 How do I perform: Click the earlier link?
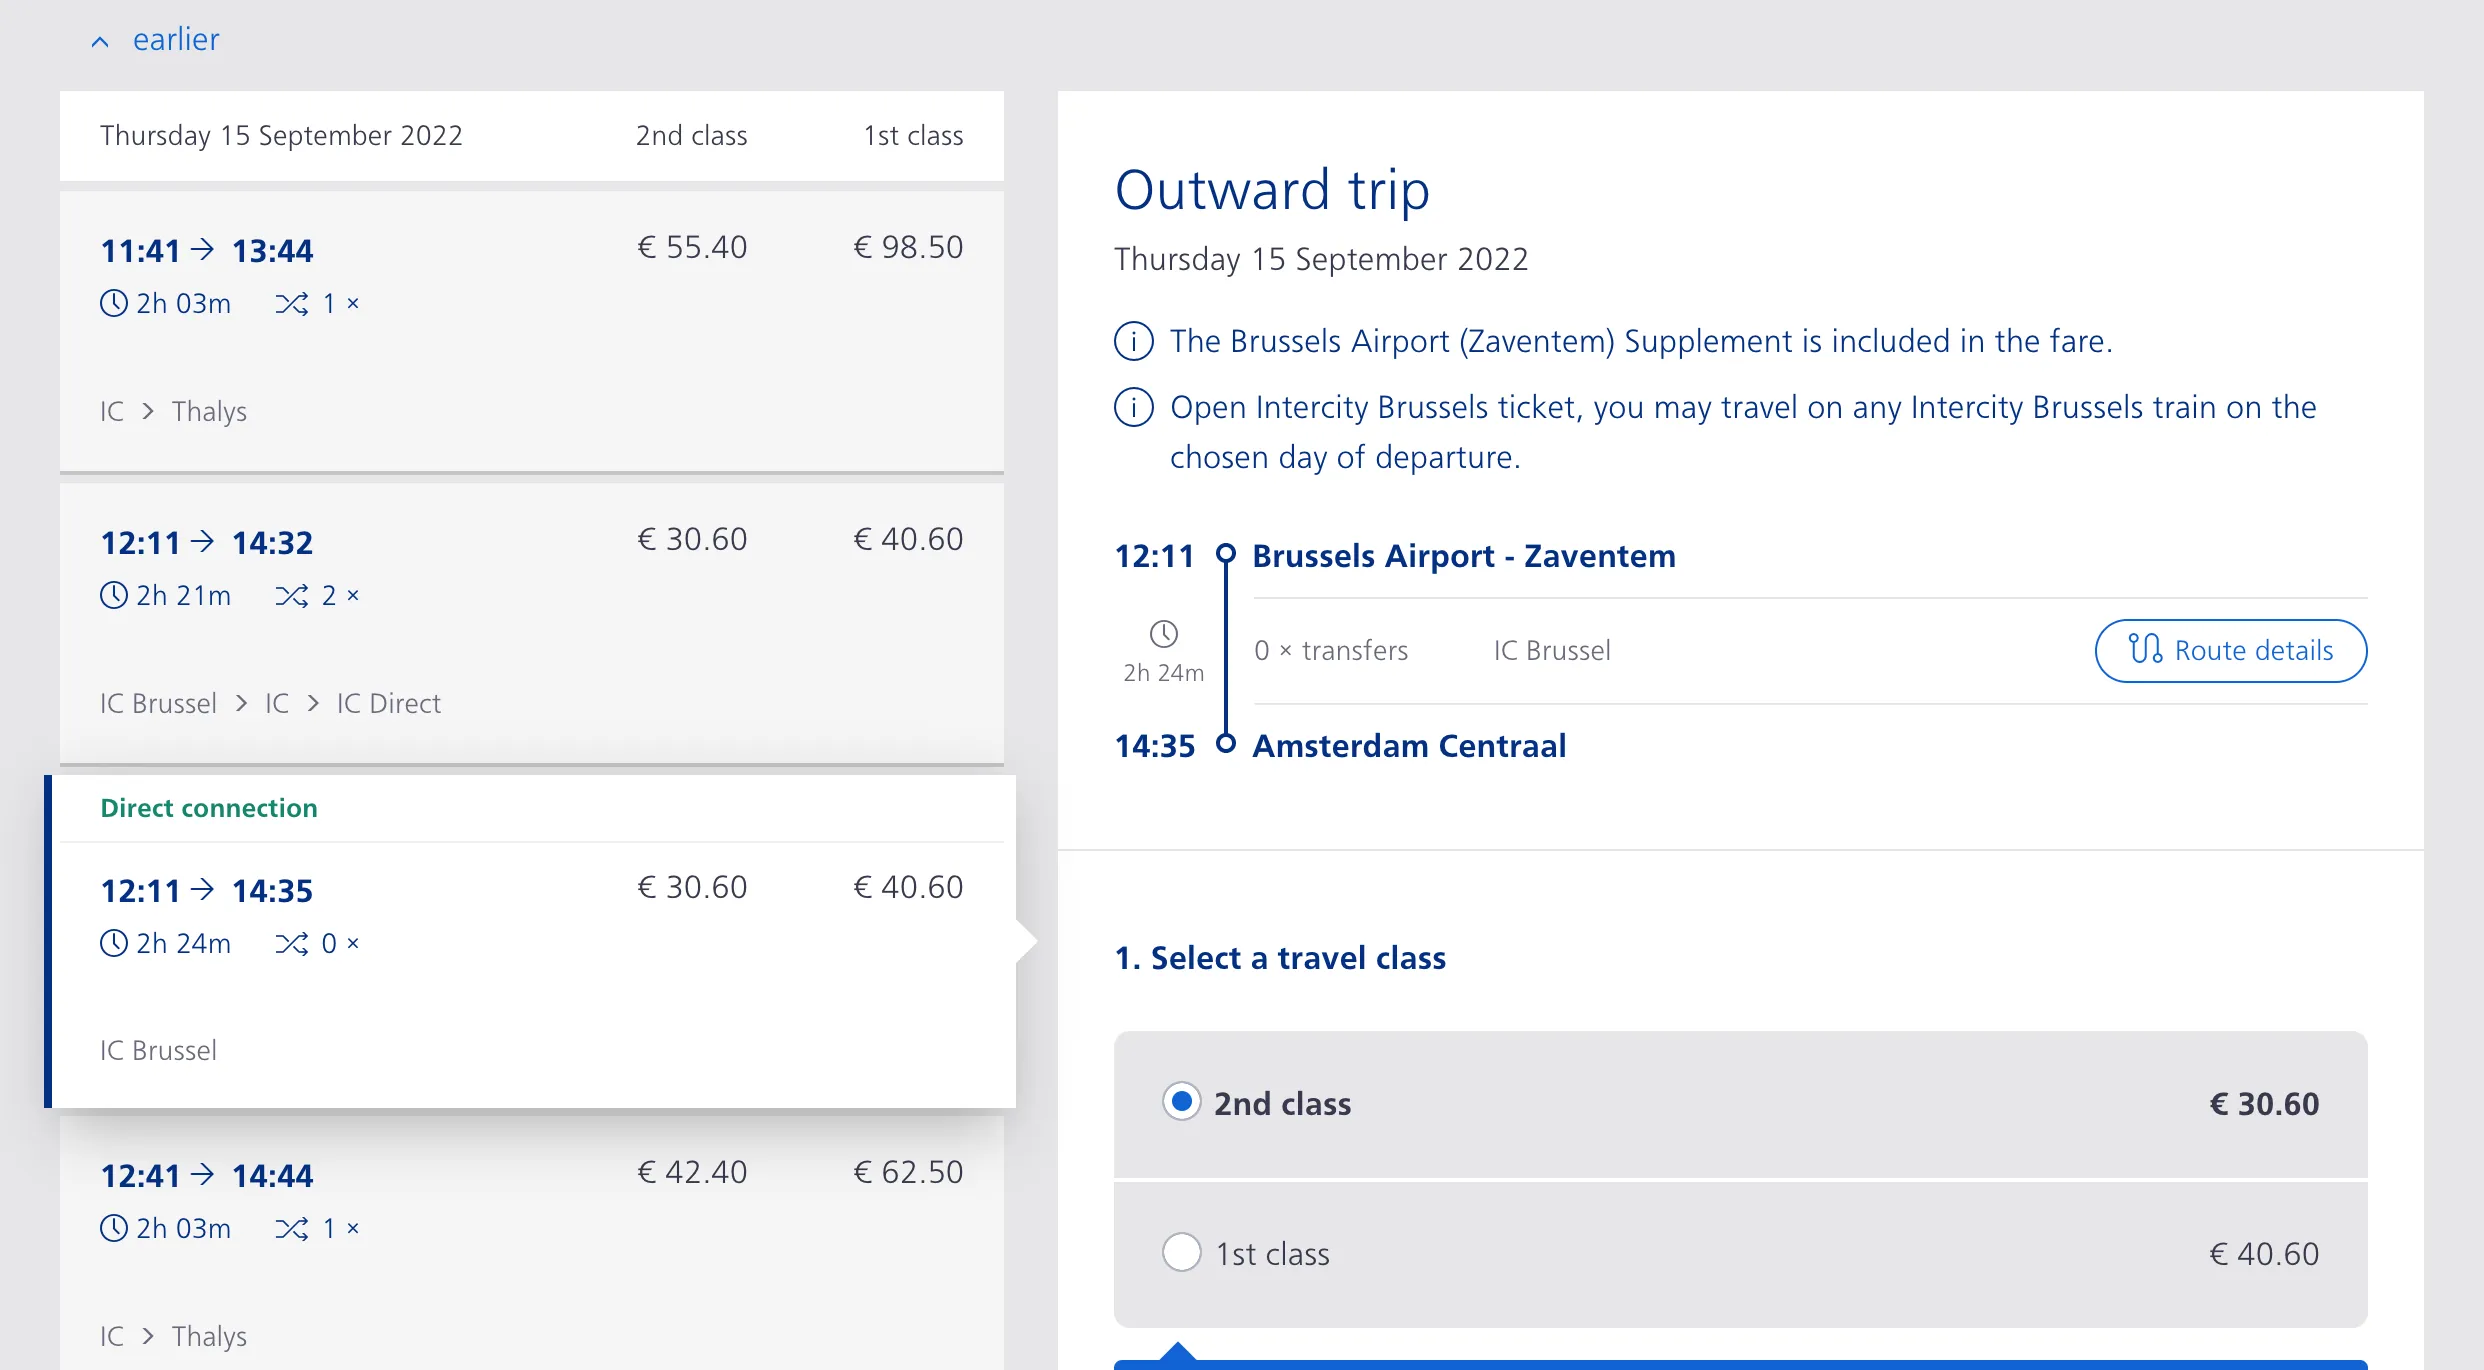point(176,39)
